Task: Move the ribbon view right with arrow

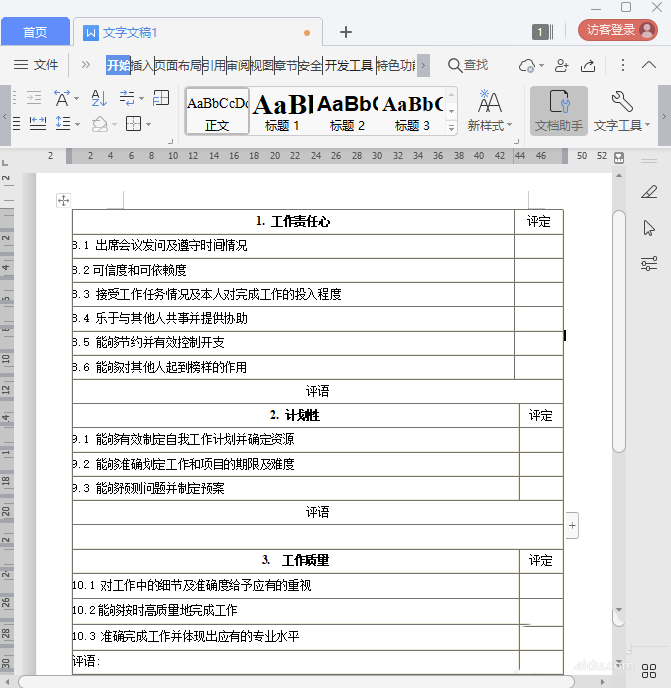Action: click(664, 116)
